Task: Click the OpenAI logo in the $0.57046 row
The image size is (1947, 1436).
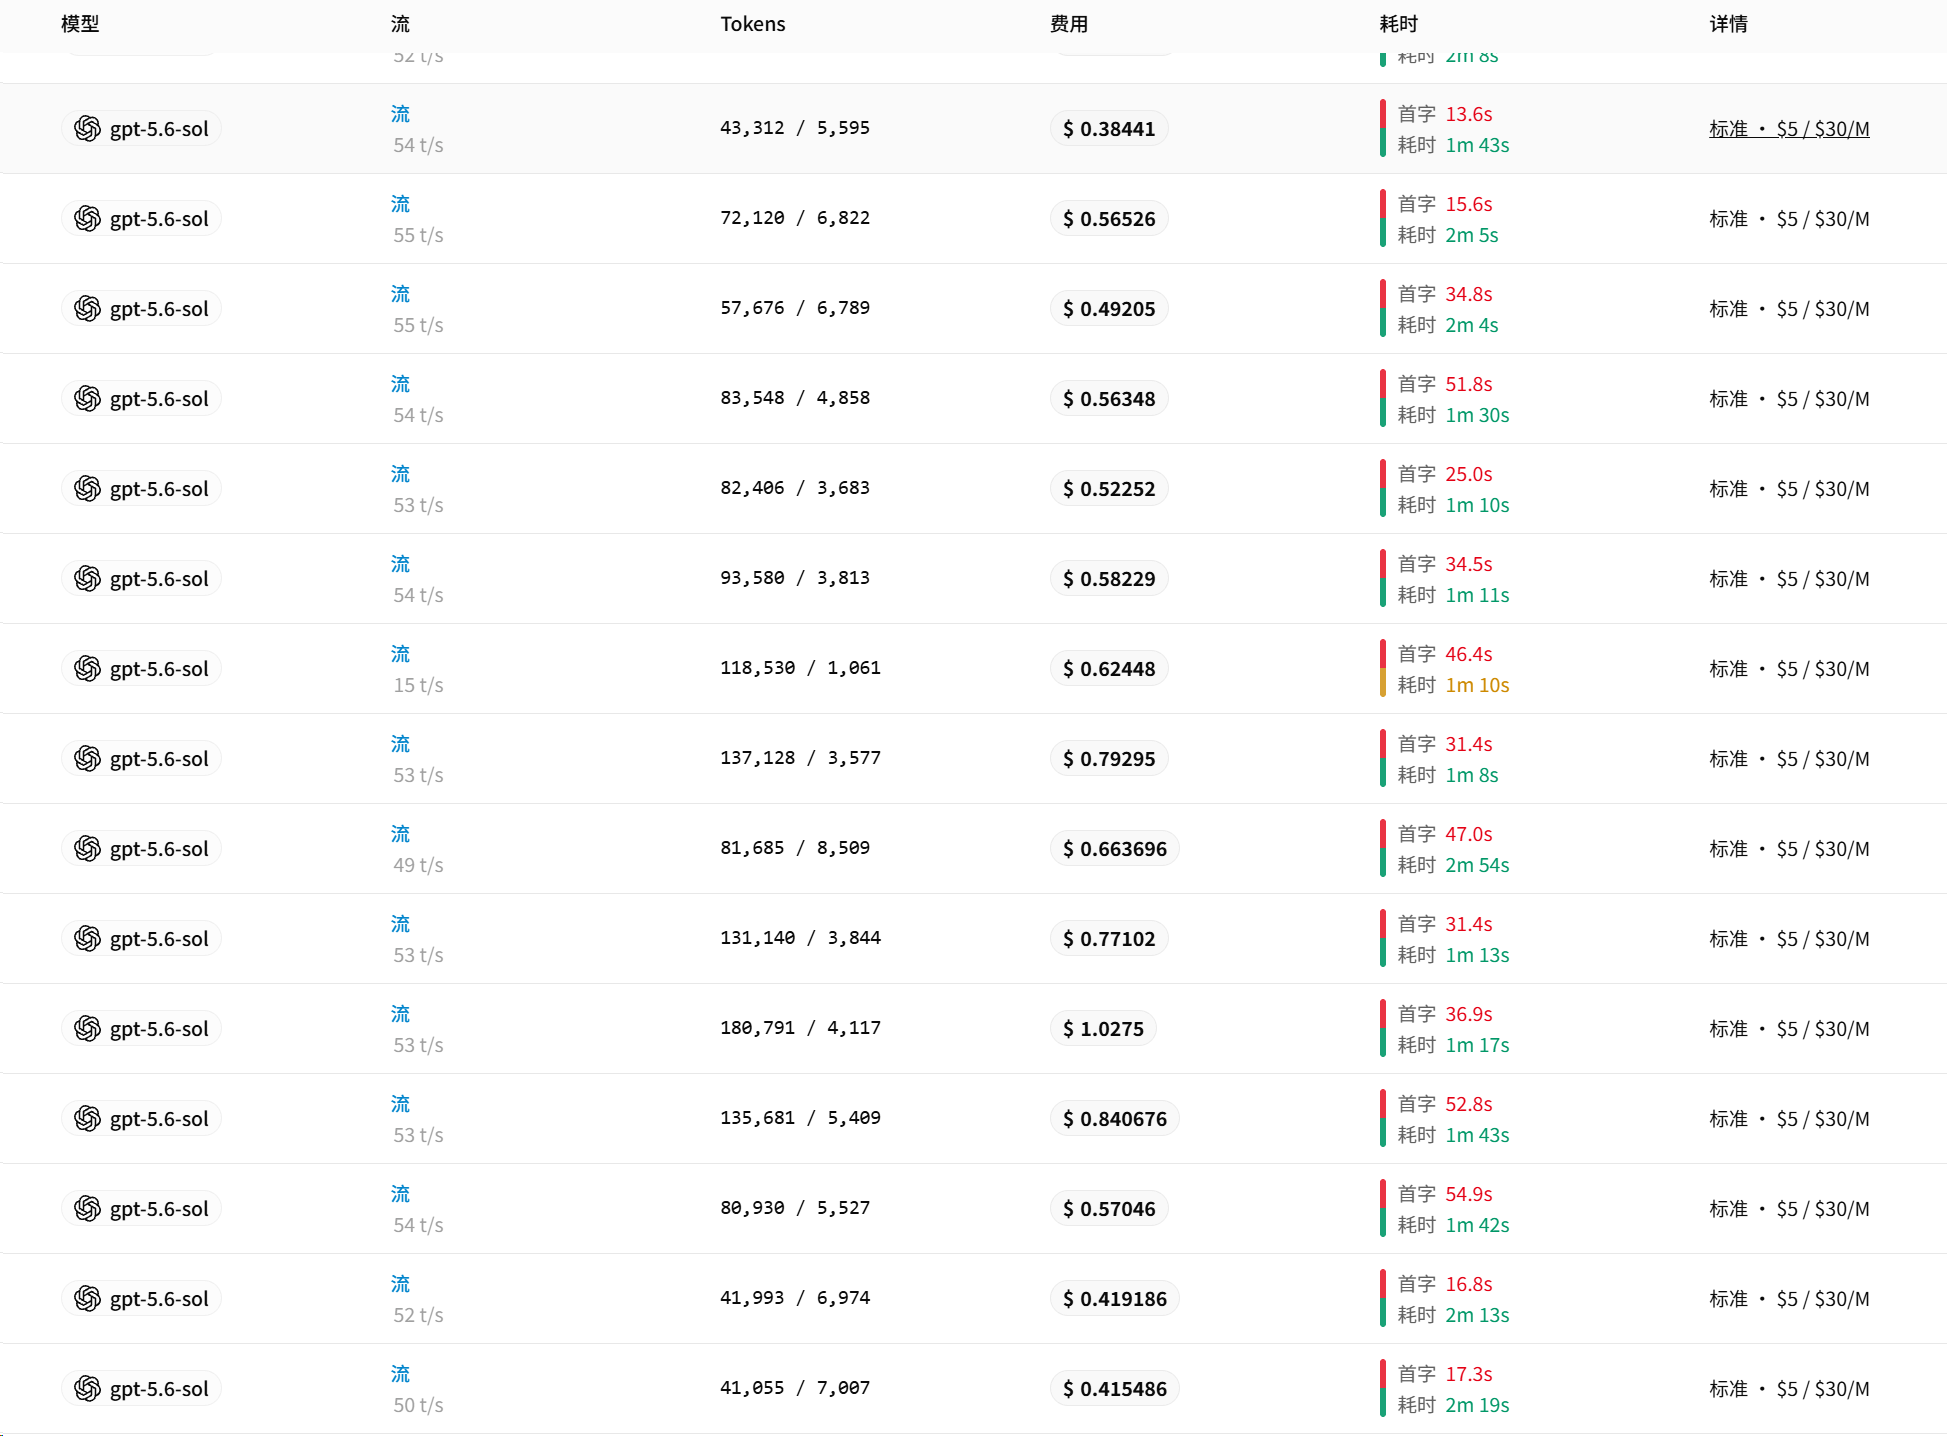Action: coord(88,1208)
